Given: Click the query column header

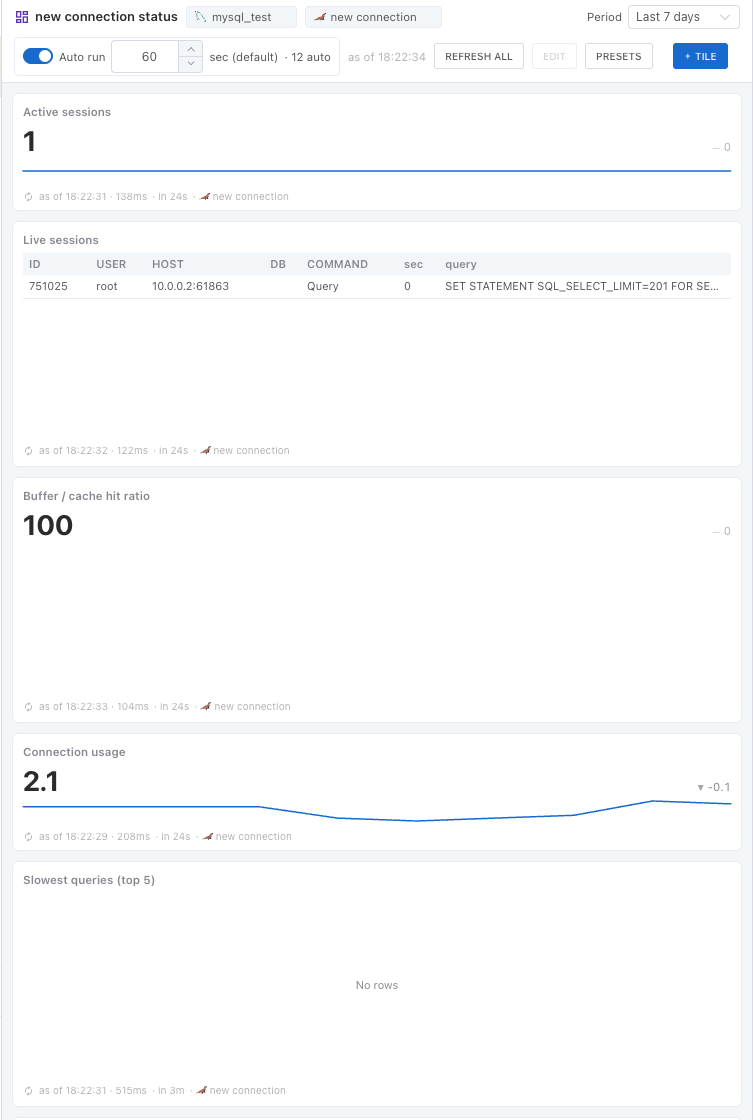Looking at the screenshot, I should pos(461,264).
